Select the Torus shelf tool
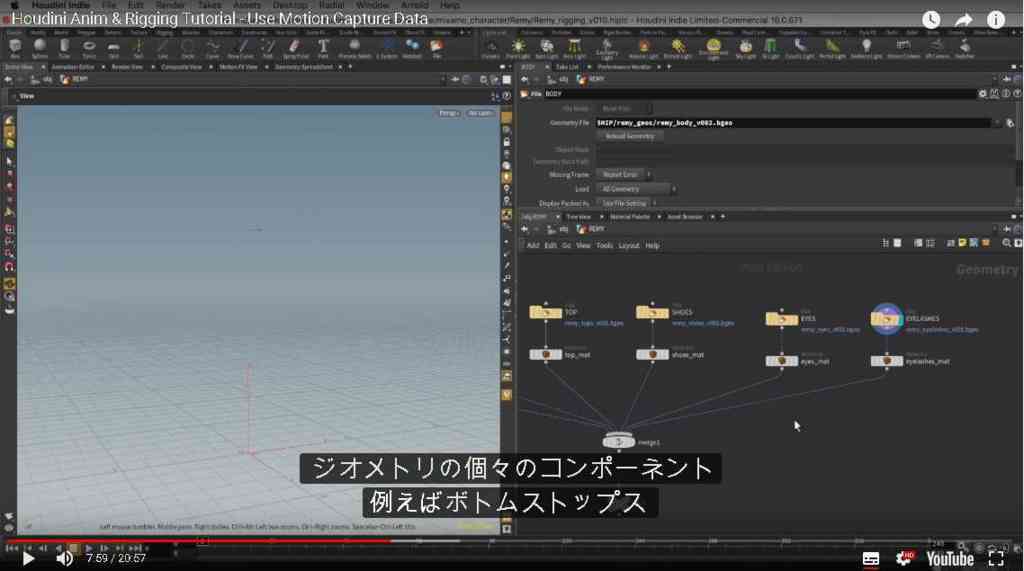1024x571 pixels. point(89,47)
